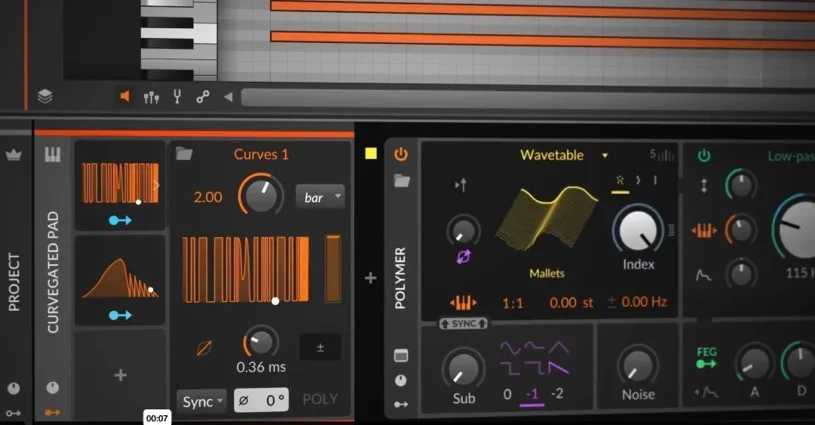Click the Index knob
Viewport: 815px width, 425px height.
[638, 230]
